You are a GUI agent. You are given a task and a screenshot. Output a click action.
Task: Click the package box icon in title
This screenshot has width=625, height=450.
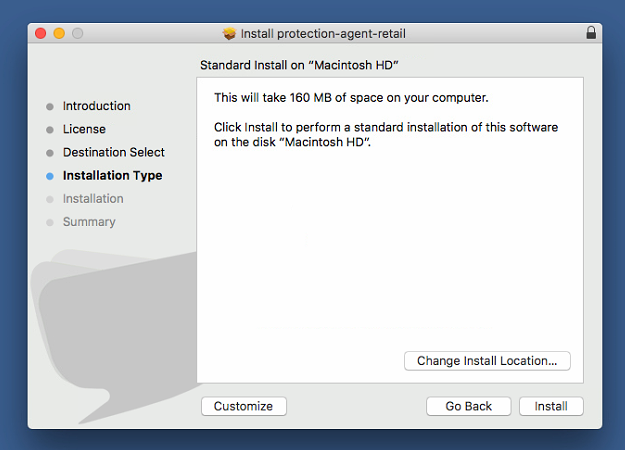229,34
